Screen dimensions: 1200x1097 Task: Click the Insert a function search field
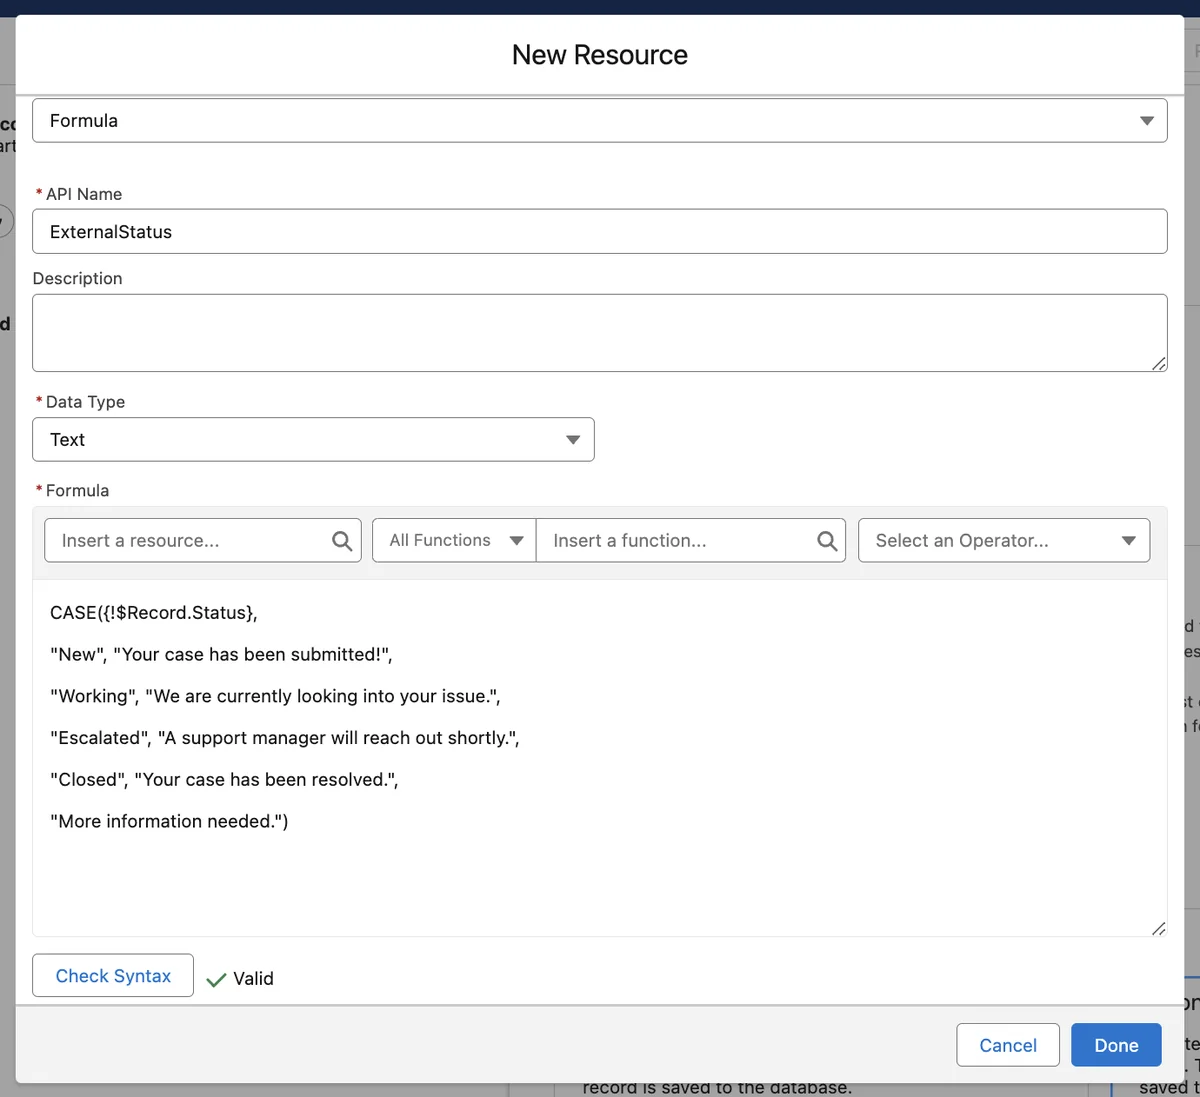pyautogui.click(x=691, y=540)
